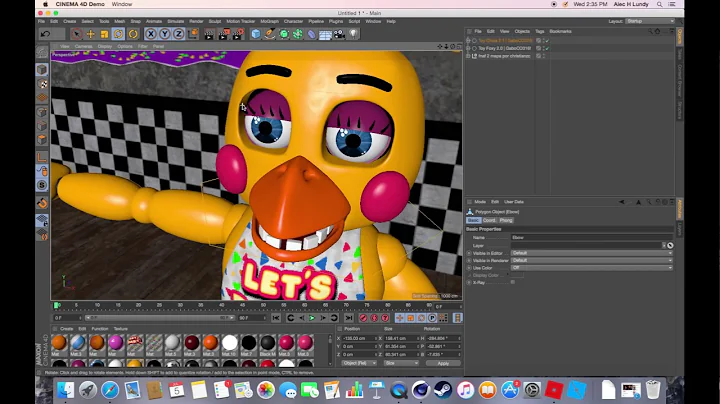Select the magenta material sphere swatch
The width and height of the screenshot is (720, 404).
coord(116,342)
